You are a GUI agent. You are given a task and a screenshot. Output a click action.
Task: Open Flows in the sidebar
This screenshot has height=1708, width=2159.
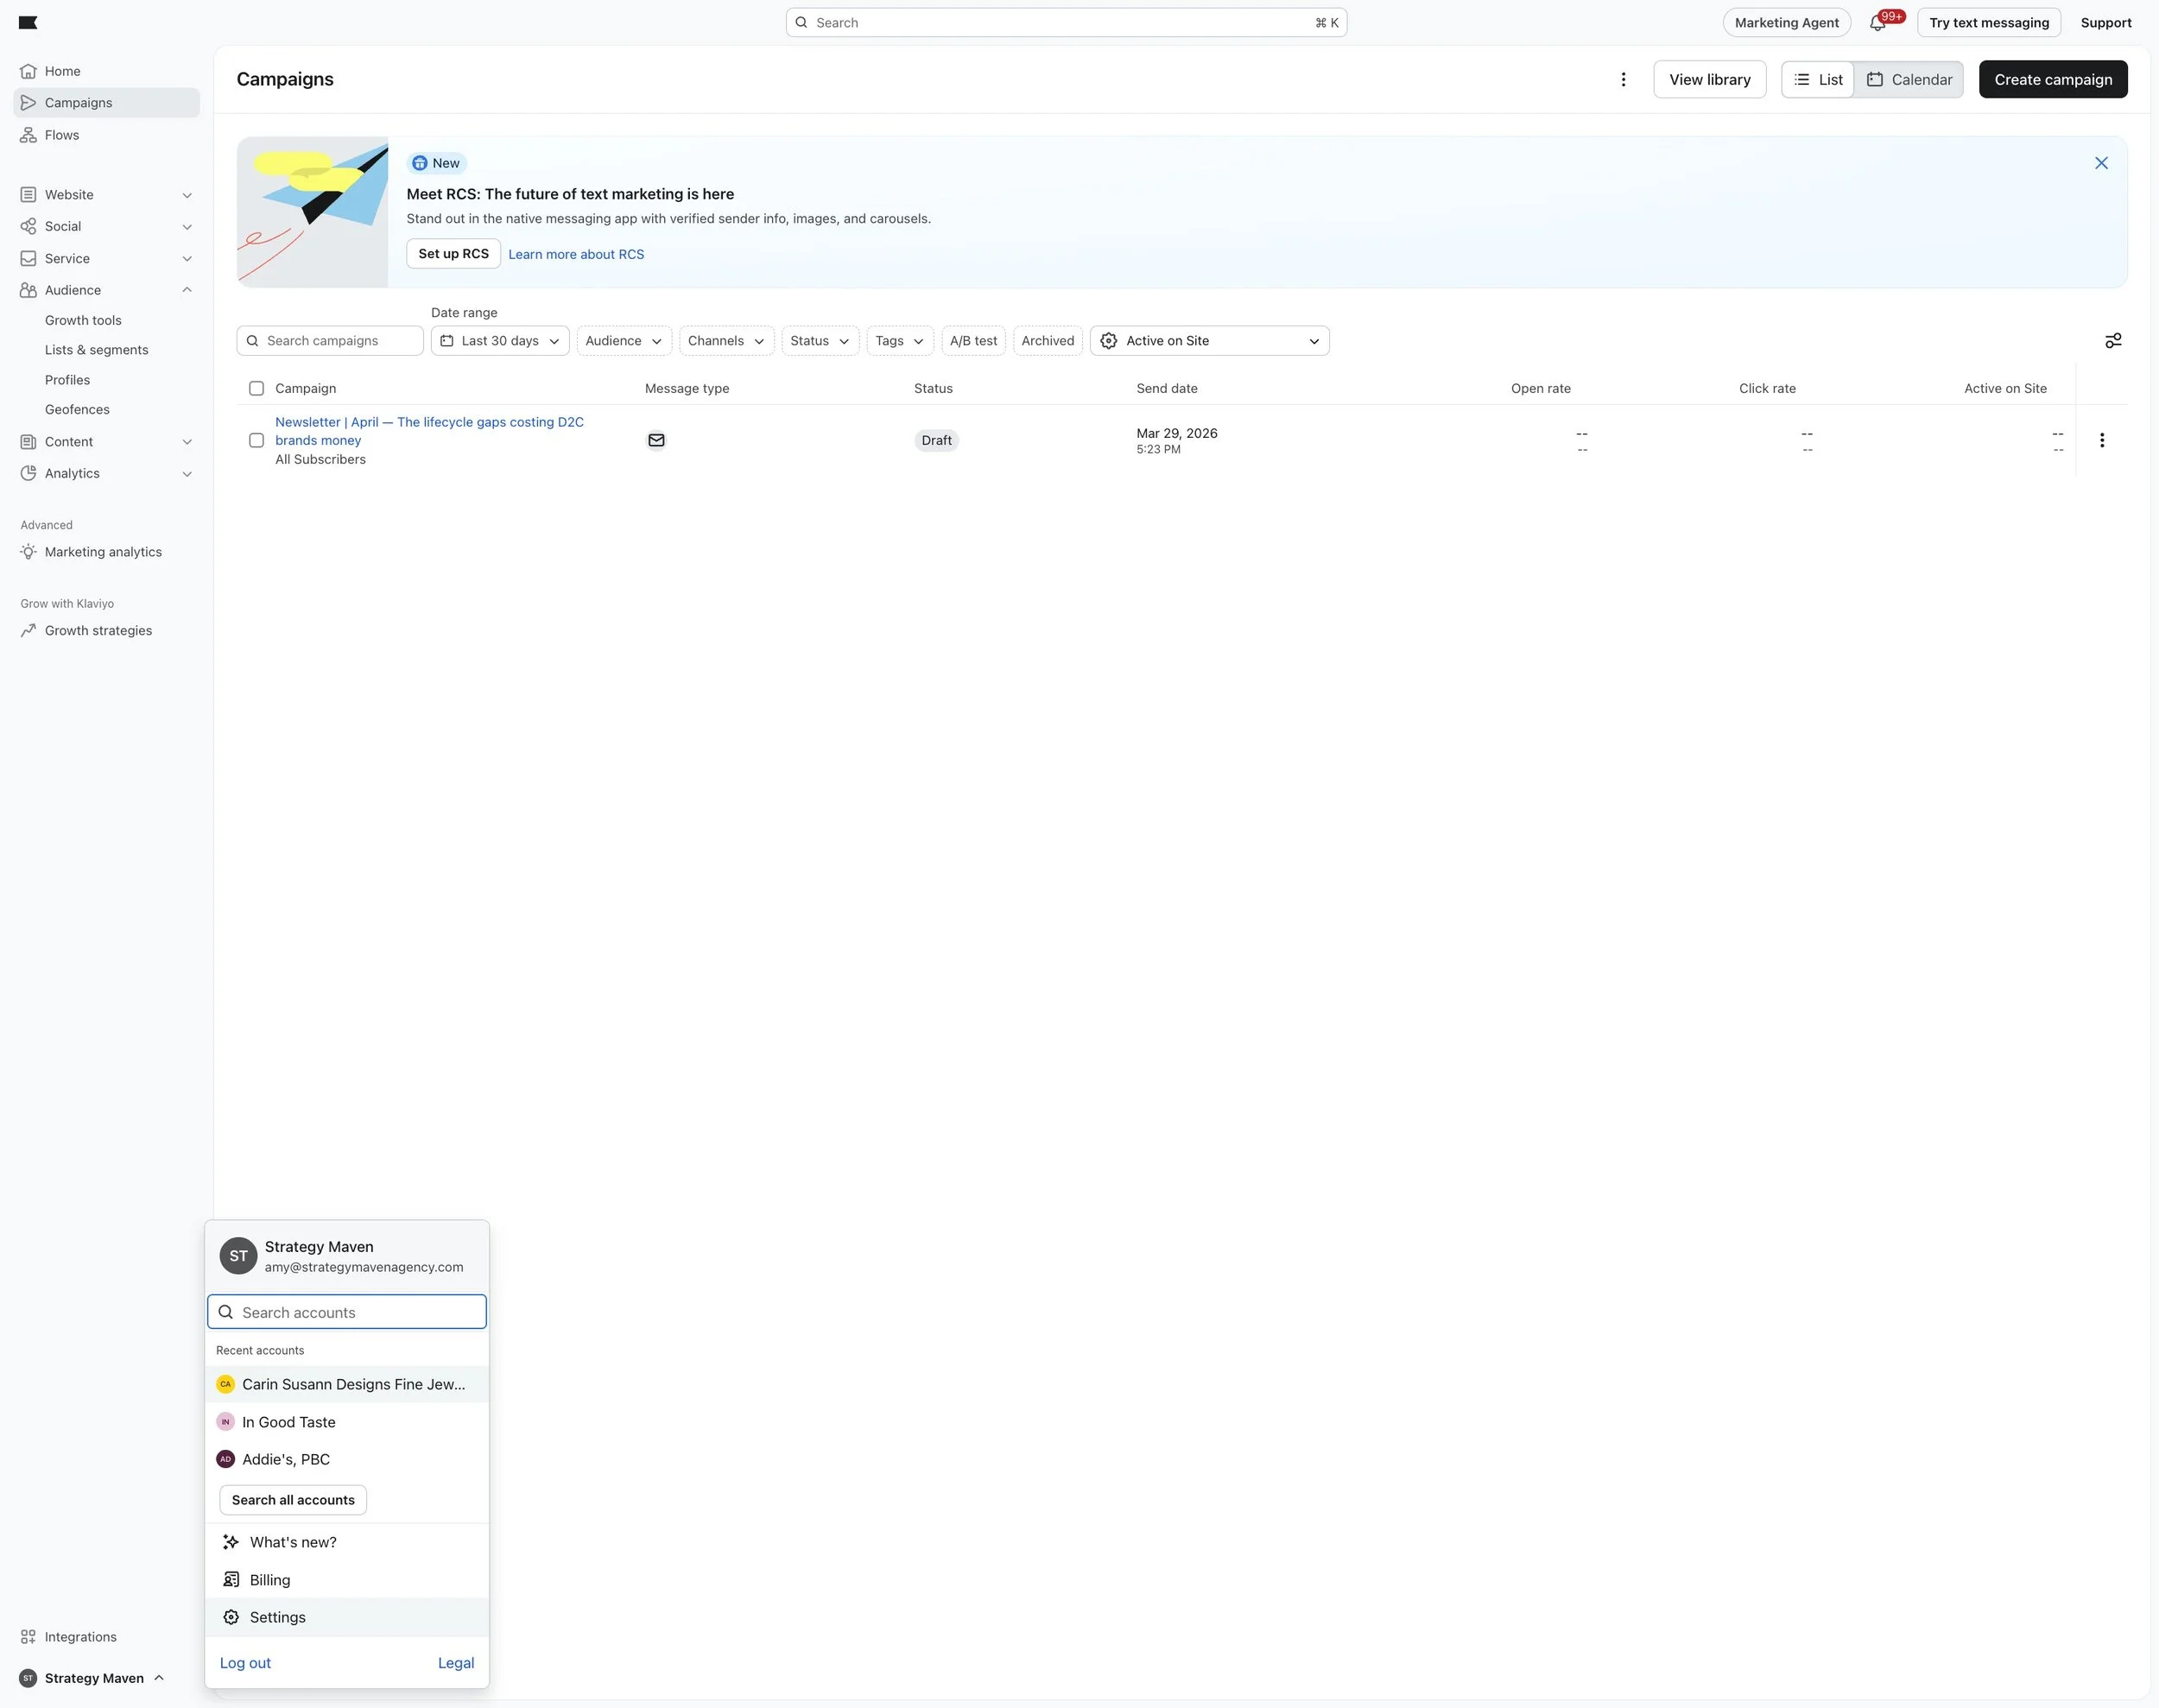(x=61, y=135)
